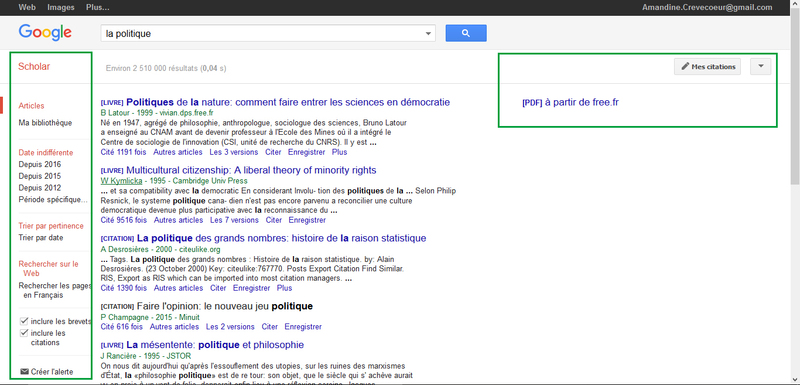The image size is (800, 385).
Task: Open Ma bibliothèque in the sidebar
Action: [x=45, y=123]
